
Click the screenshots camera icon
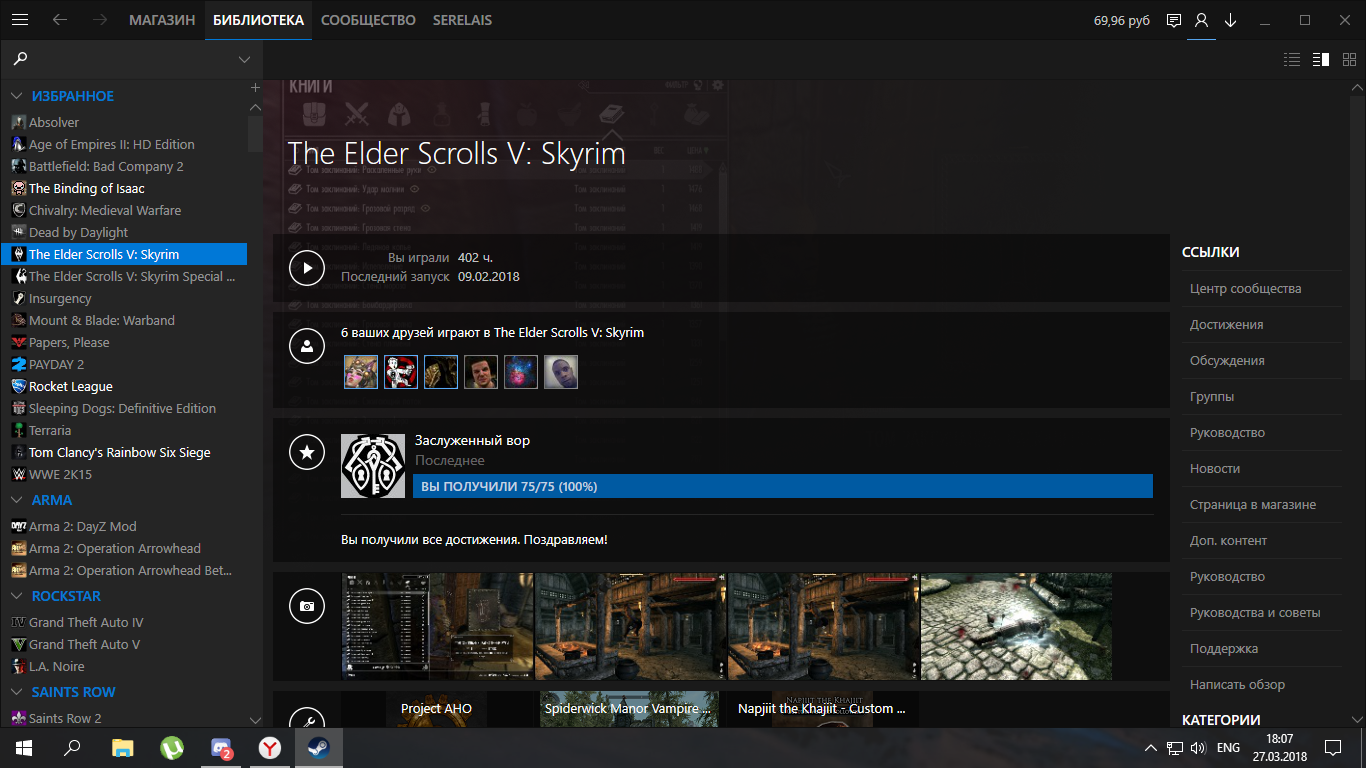pos(307,606)
